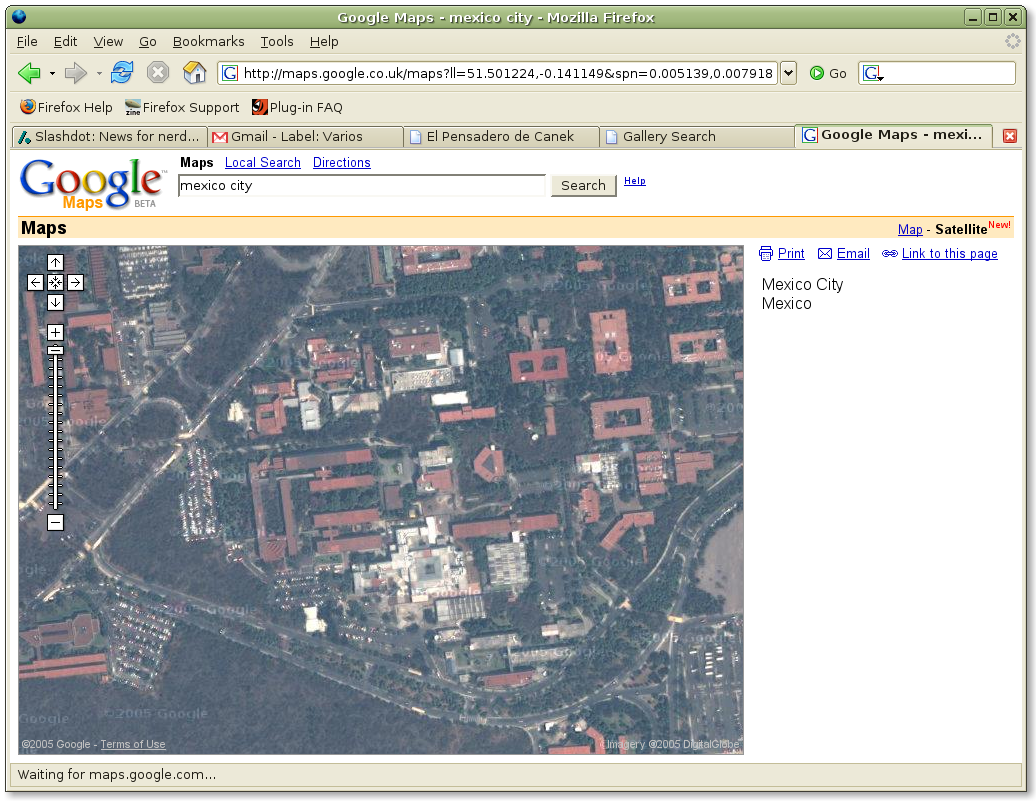Open the small Help link beside Search
Viewport: 1036px width, 801px height.
(634, 181)
